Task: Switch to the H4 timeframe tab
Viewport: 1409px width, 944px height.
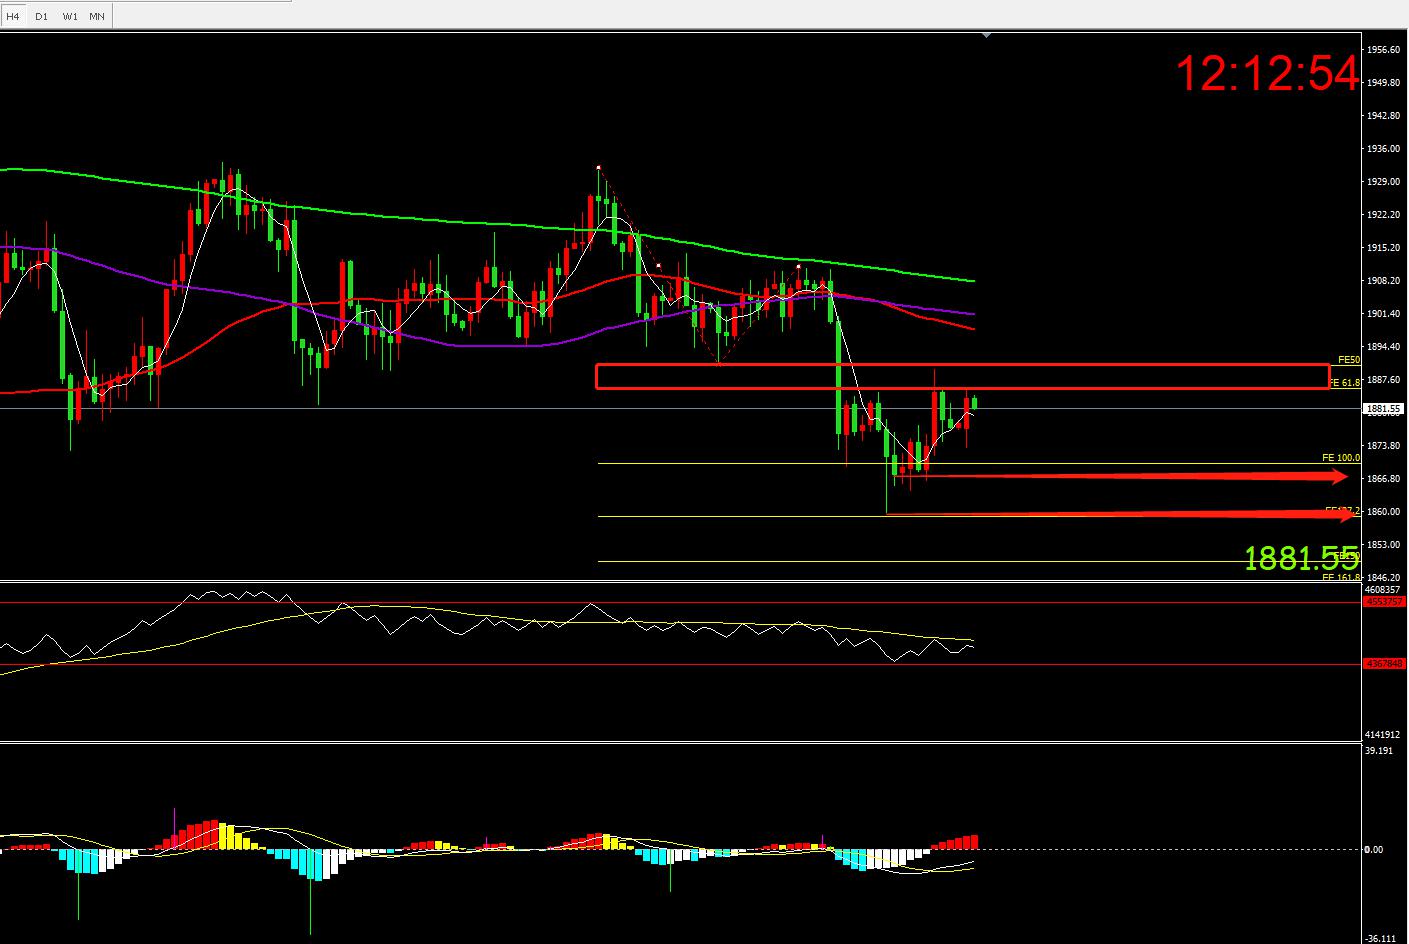Action: 13,17
